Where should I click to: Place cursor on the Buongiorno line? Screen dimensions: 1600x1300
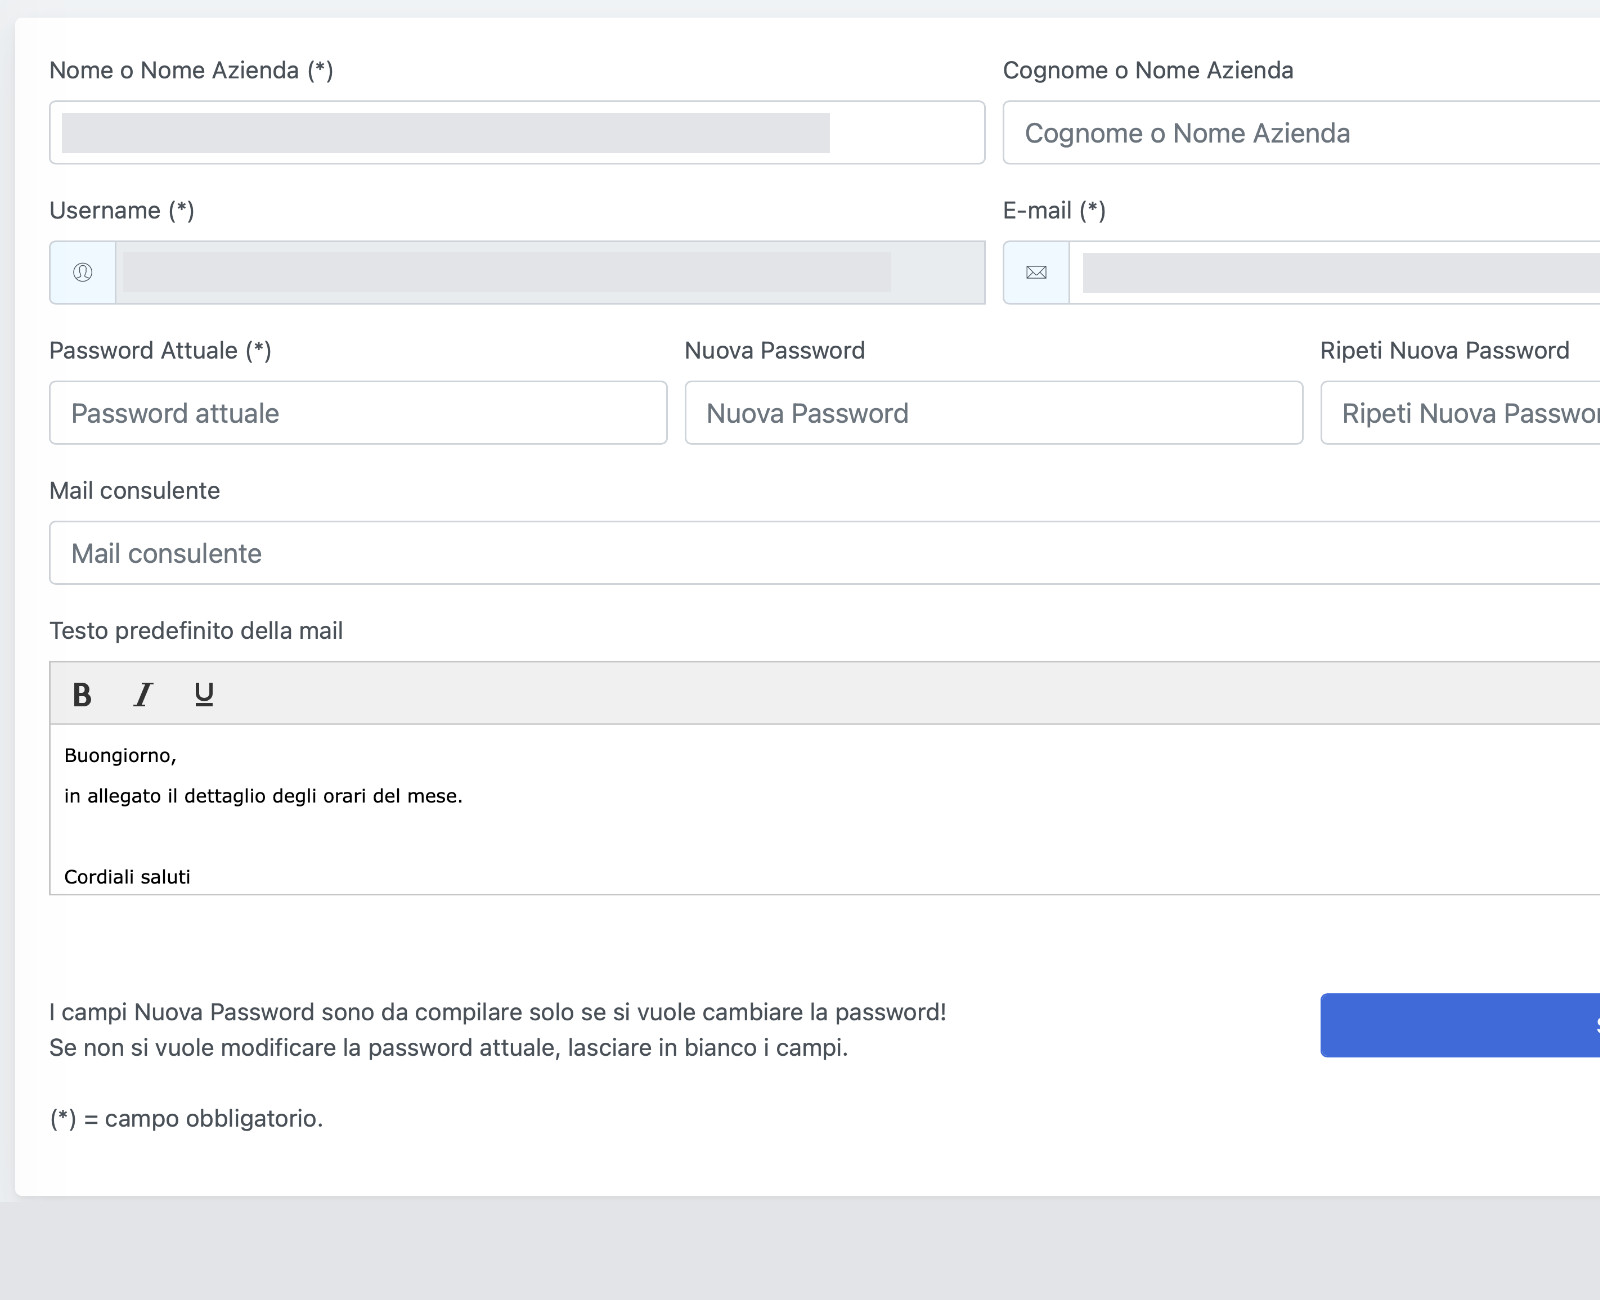click(x=121, y=756)
